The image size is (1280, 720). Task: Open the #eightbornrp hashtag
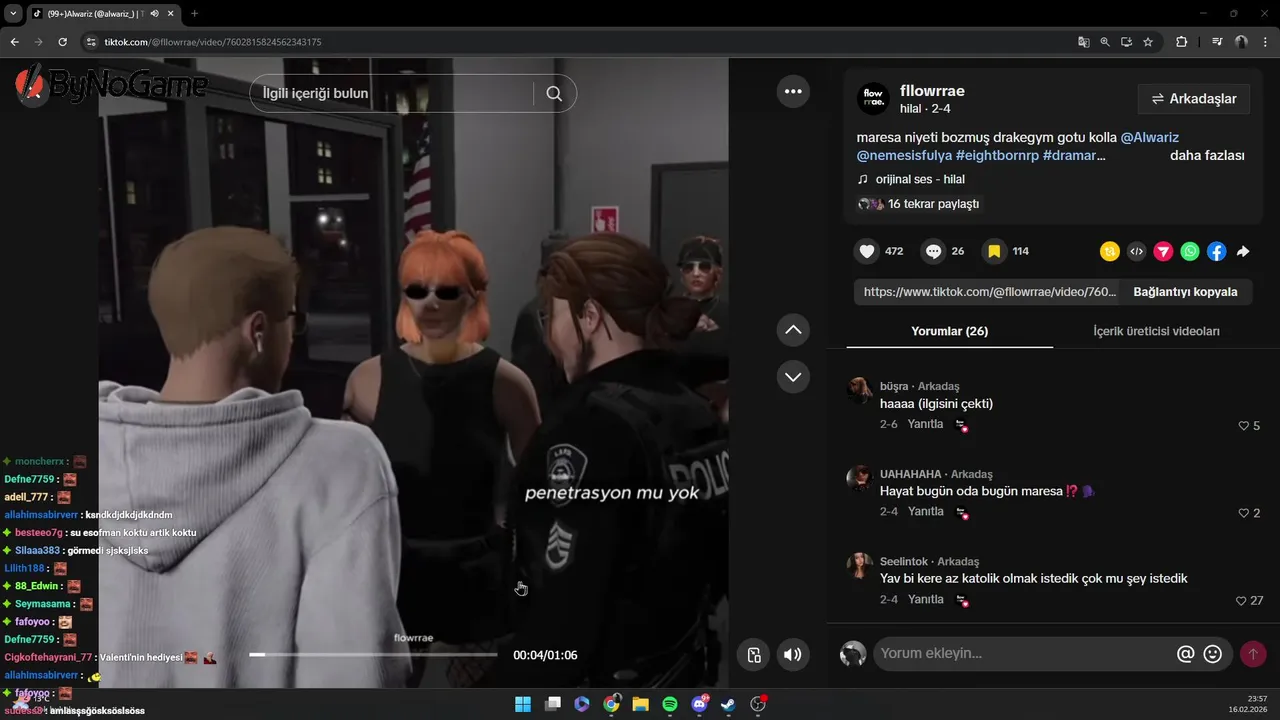click(x=997, y=156)
